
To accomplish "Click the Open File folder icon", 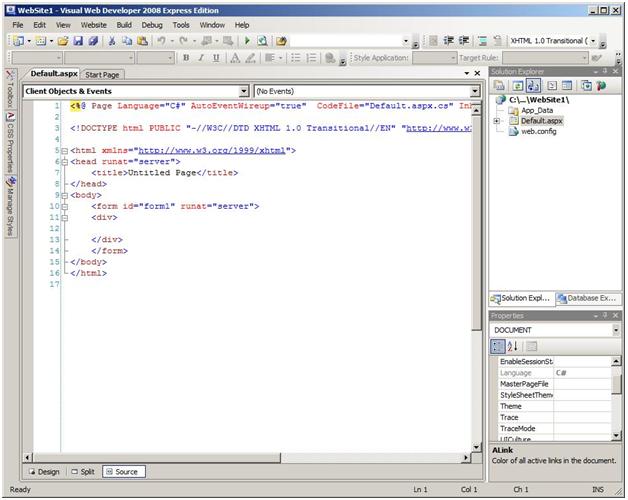I will click(63, 41).
